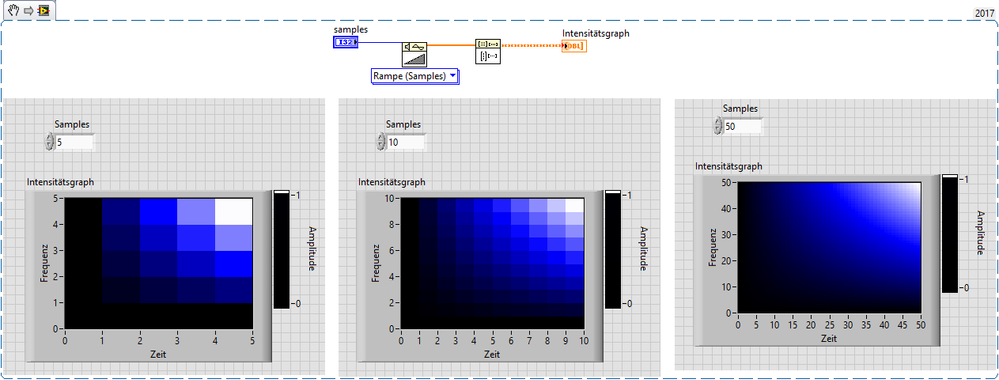The height and width of the screenshot is (380, 999).
Task: Click the arrow icon in snippet header
Action: [29, 11]
